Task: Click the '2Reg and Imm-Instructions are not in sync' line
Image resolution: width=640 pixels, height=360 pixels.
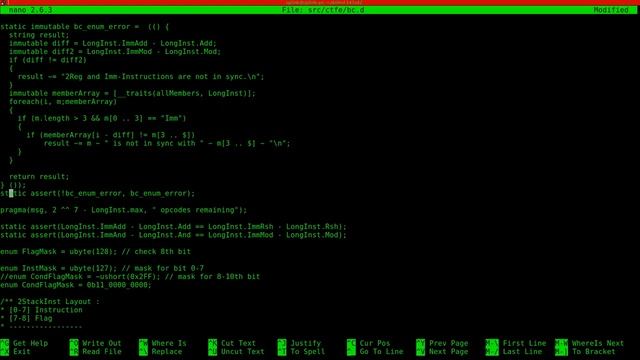Action: pos(141,77)
